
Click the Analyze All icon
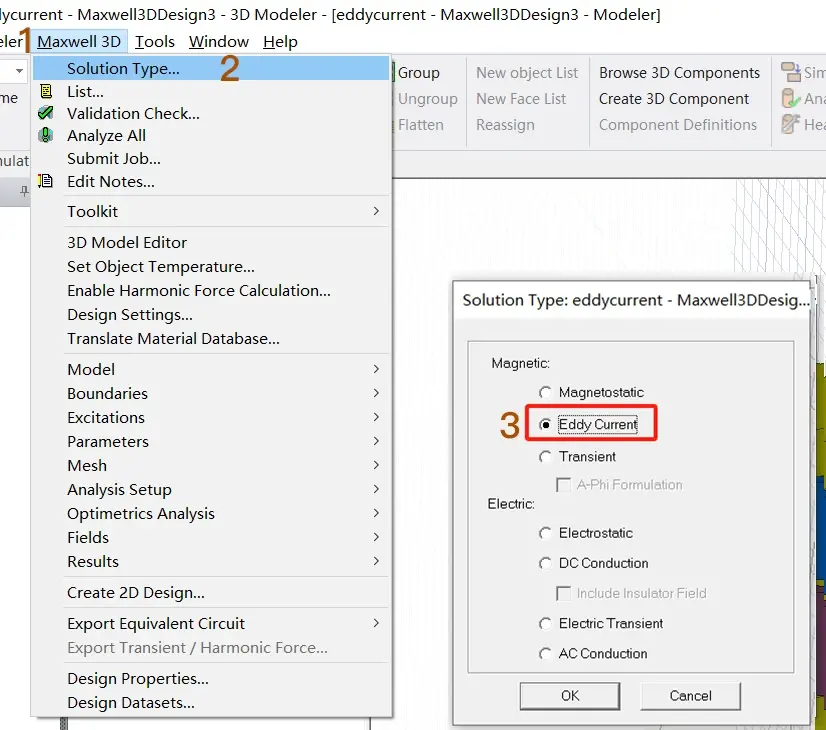pos(46,135)
